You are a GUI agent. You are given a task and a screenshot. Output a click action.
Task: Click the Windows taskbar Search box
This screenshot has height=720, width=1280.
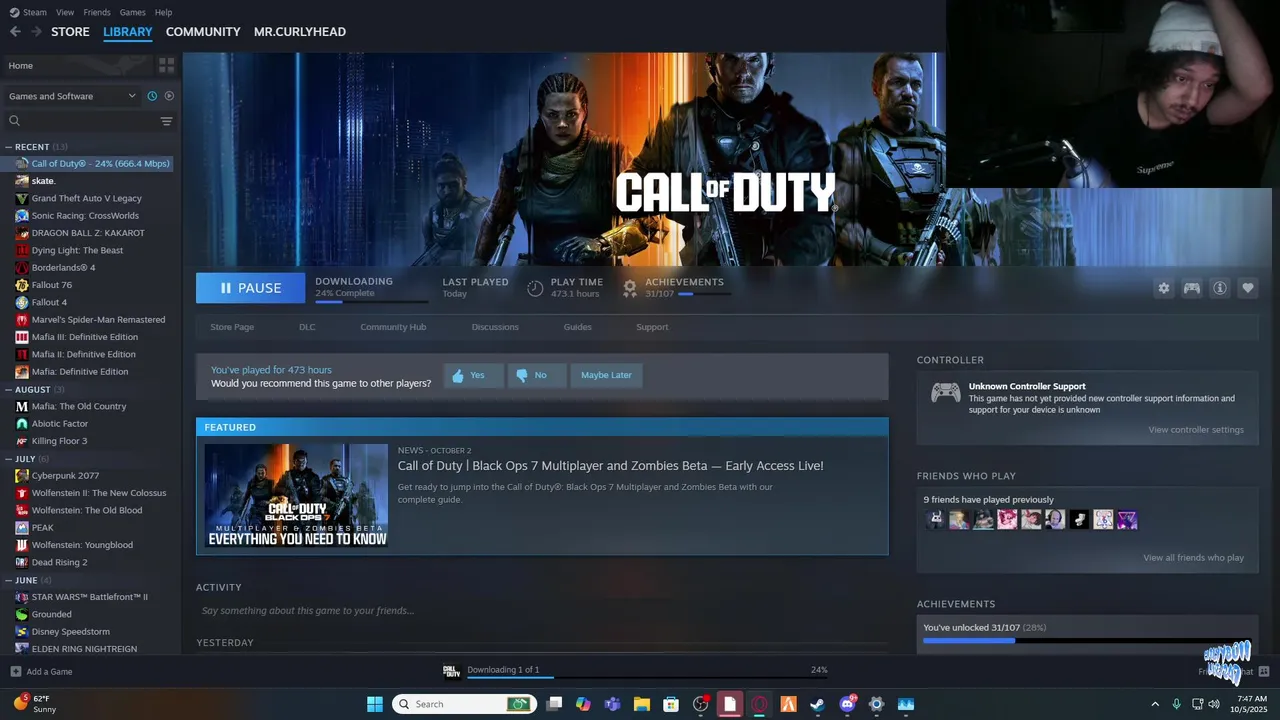pos(465,704)
